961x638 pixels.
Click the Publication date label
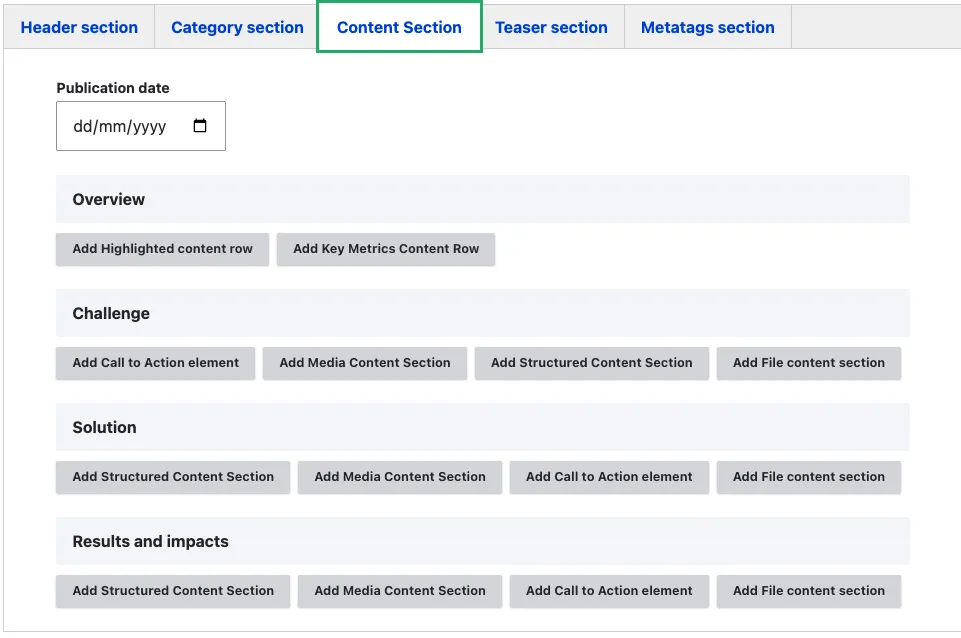[113, 88]
